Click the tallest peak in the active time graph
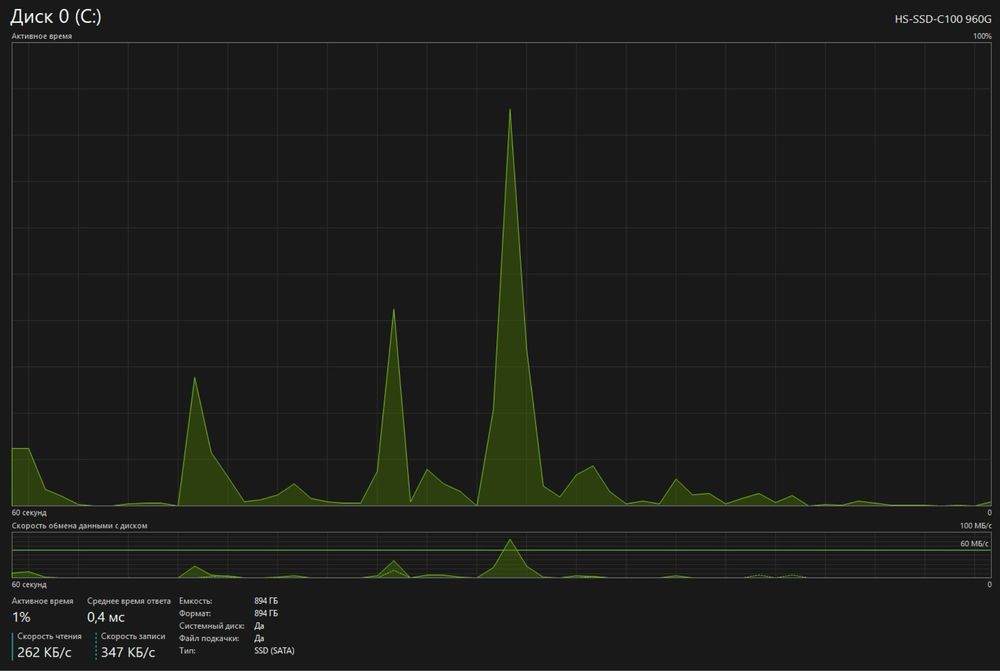This screenshot has width=1000, height=671. (x=510, y=110)
